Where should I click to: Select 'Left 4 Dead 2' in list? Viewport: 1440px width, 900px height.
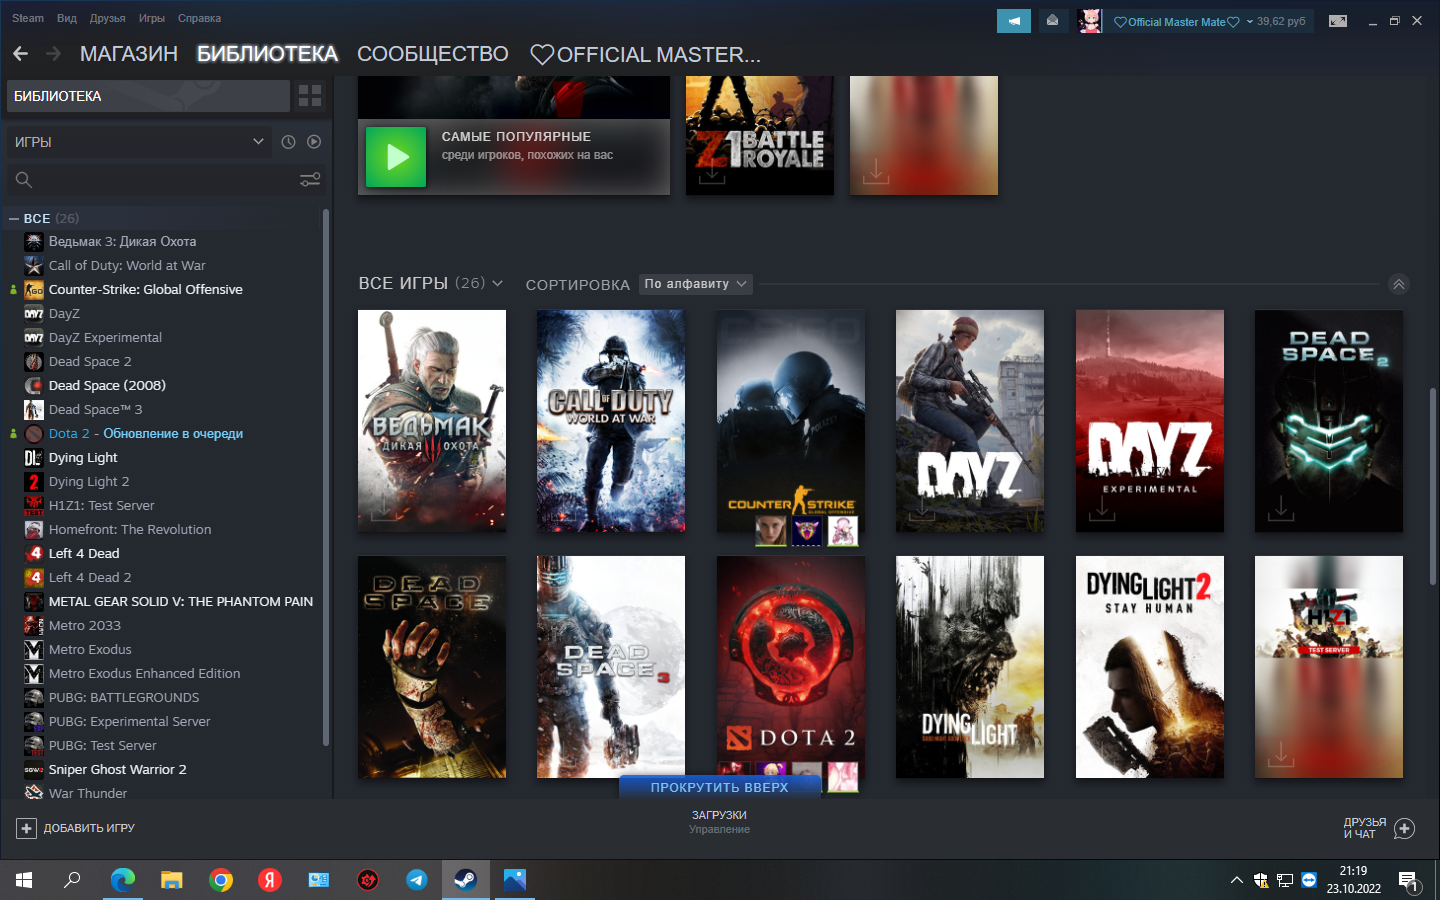(x=90, y=578)
